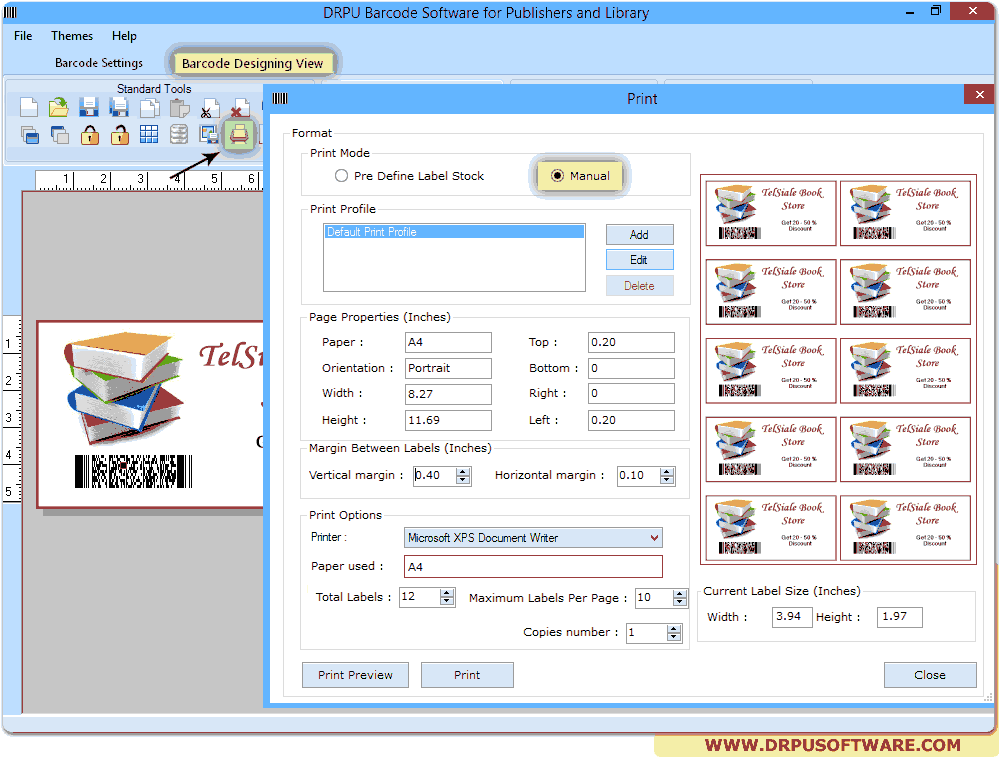Image resolution: width=1000 pixels, height=757 pixels.
Task: Open Print Preview
Action: tap(355, 675)
